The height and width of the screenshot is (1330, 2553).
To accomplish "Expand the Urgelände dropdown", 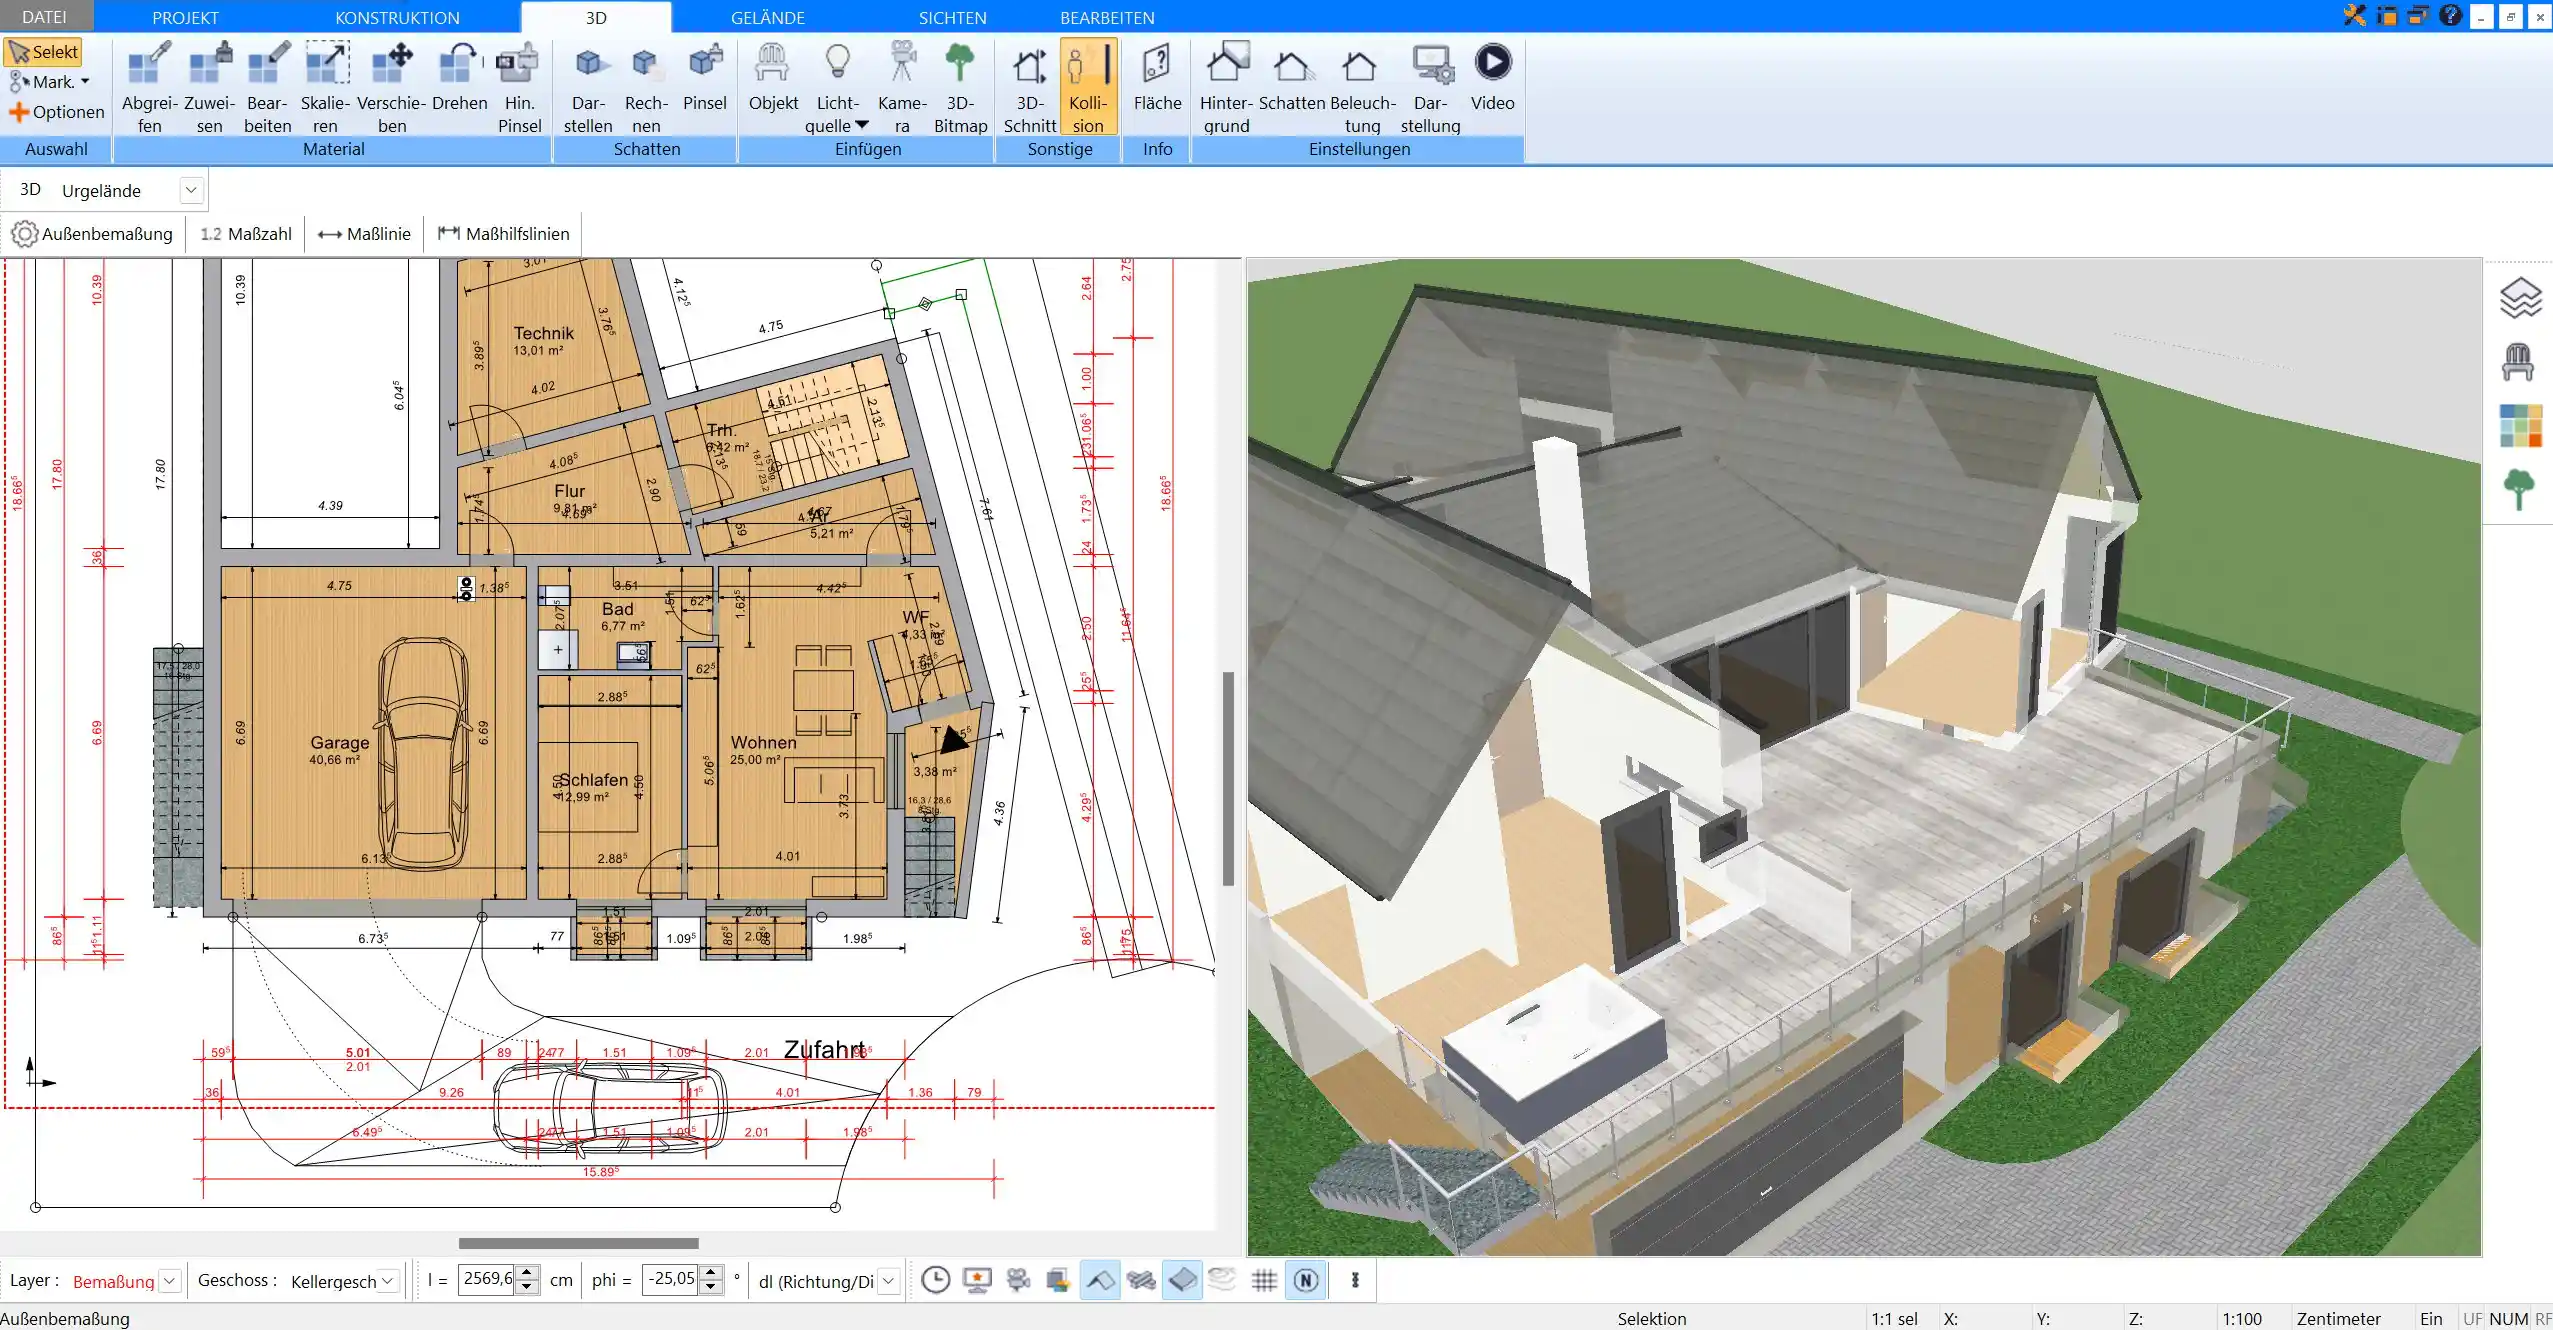I will click(191, 190).
